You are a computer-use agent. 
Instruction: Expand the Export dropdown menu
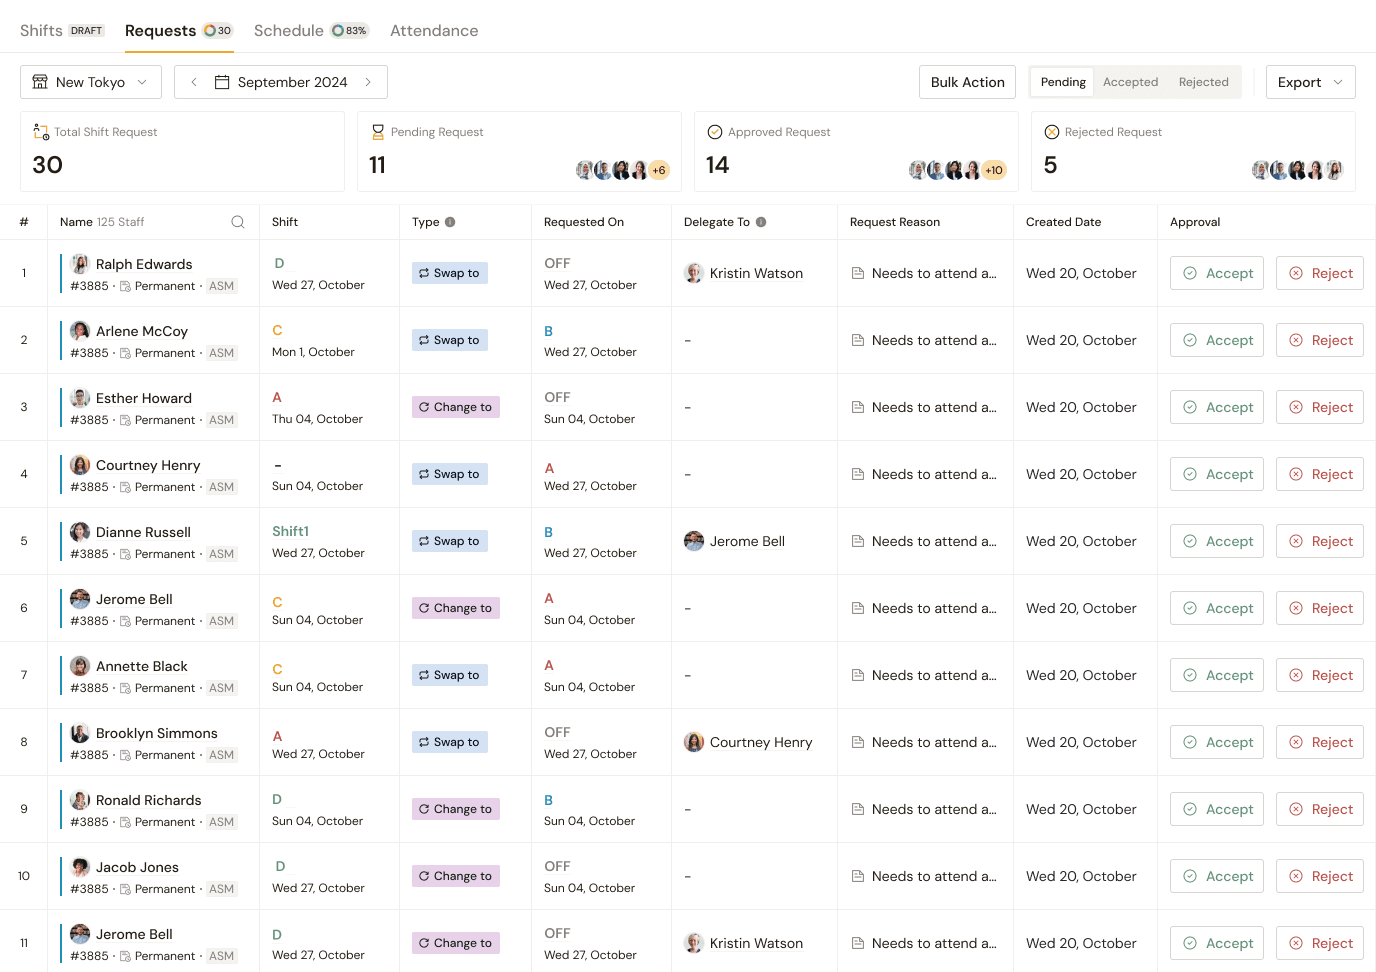(1310, 82)
